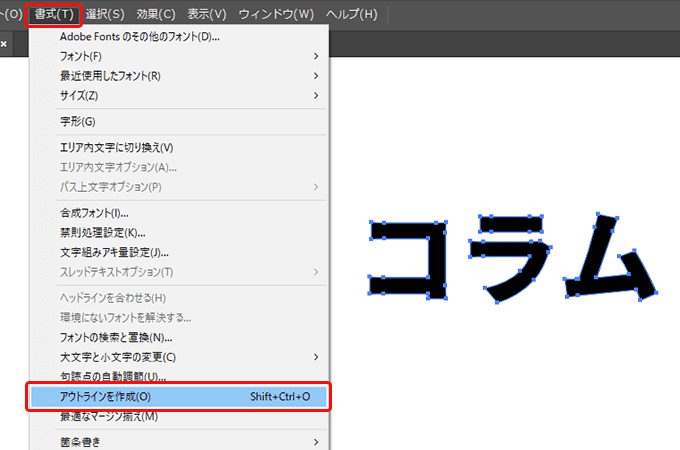680x450 pixels.
Task: Open the ウィンドウ(W) menu
Action: pos(276,14)
